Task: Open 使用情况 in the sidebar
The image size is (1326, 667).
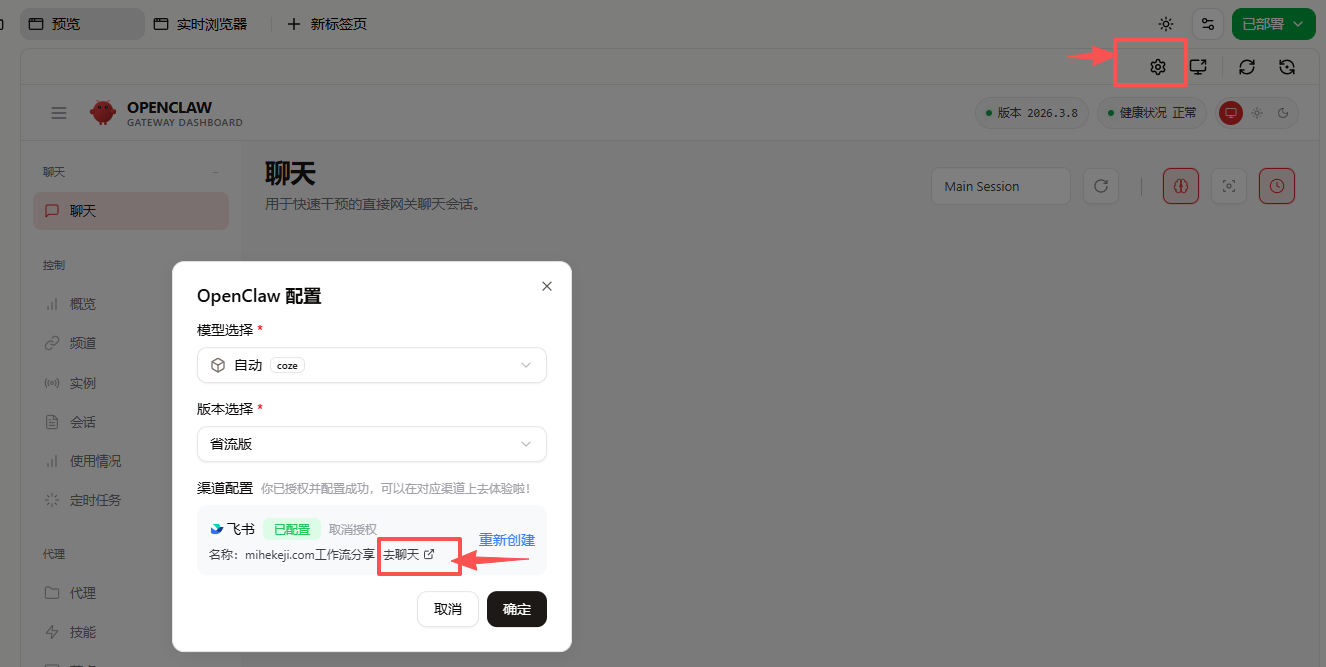Action: [x=131, y=461]
